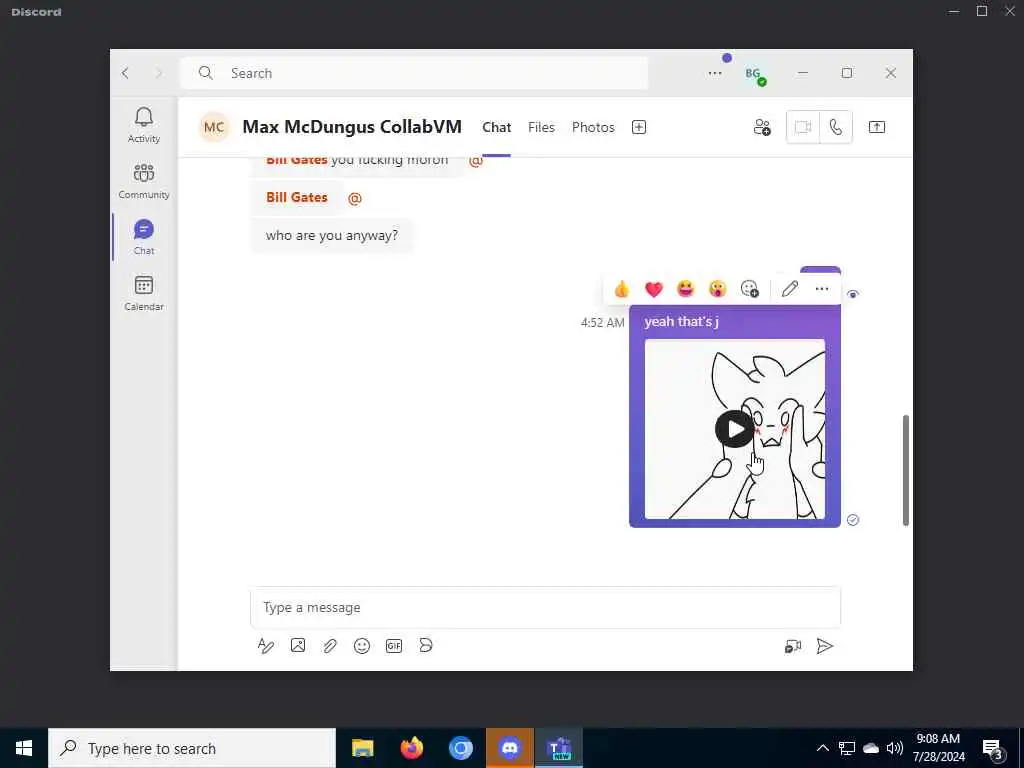This screenshot has height=768, width=1024.
Task: React with surprised emoji
Action: point(718,289)
